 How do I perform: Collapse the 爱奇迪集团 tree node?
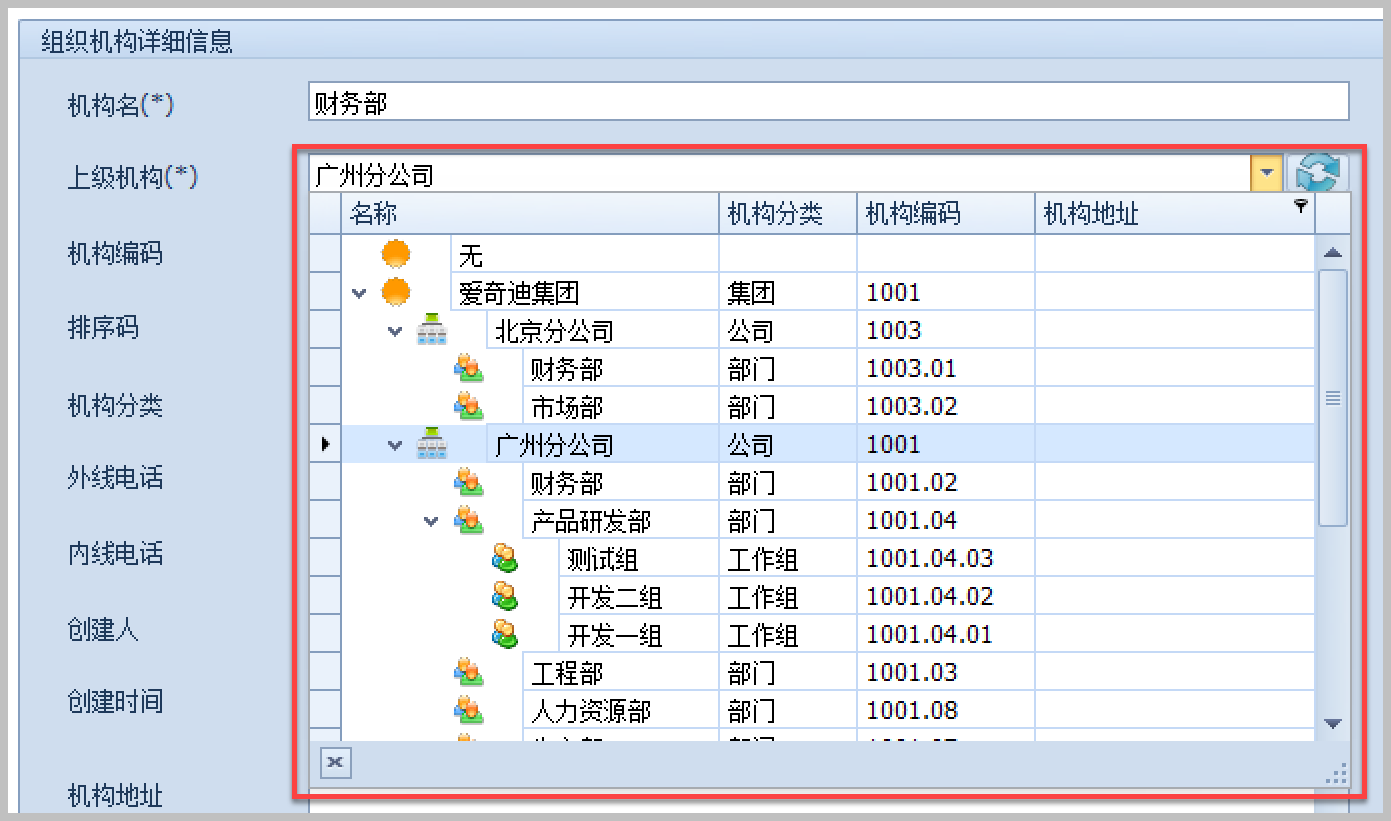[x=360, y=294]
